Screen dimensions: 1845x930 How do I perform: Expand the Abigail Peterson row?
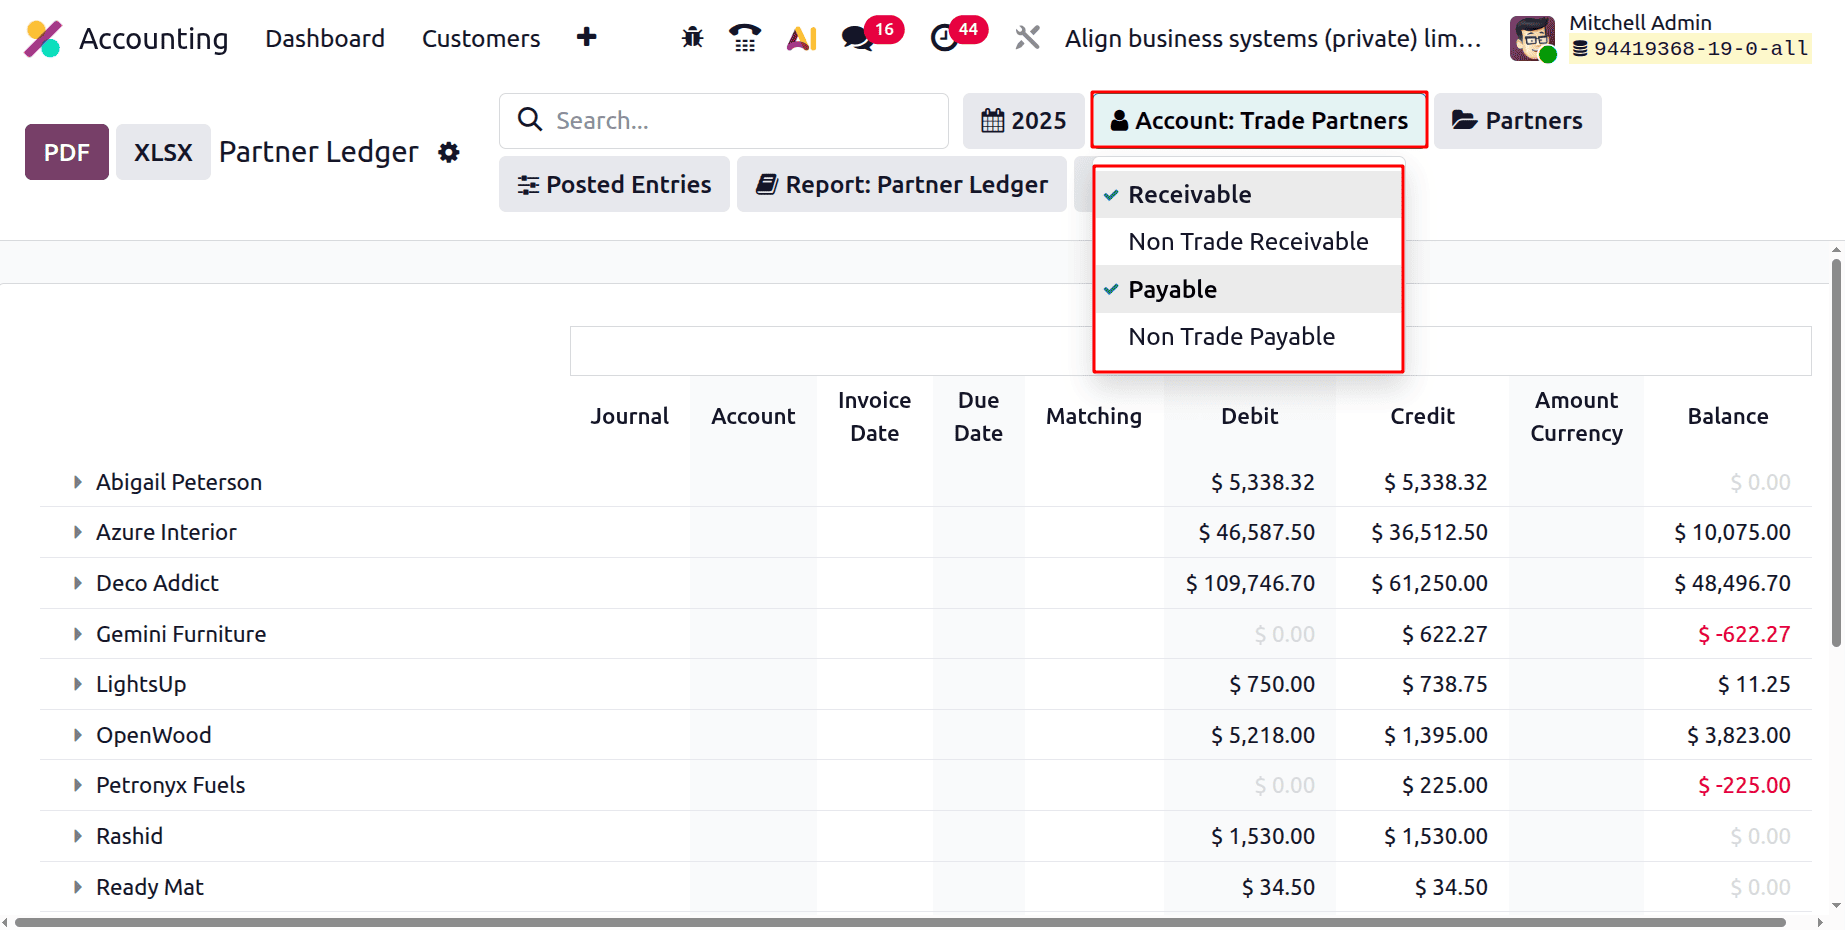pos(77,482)
